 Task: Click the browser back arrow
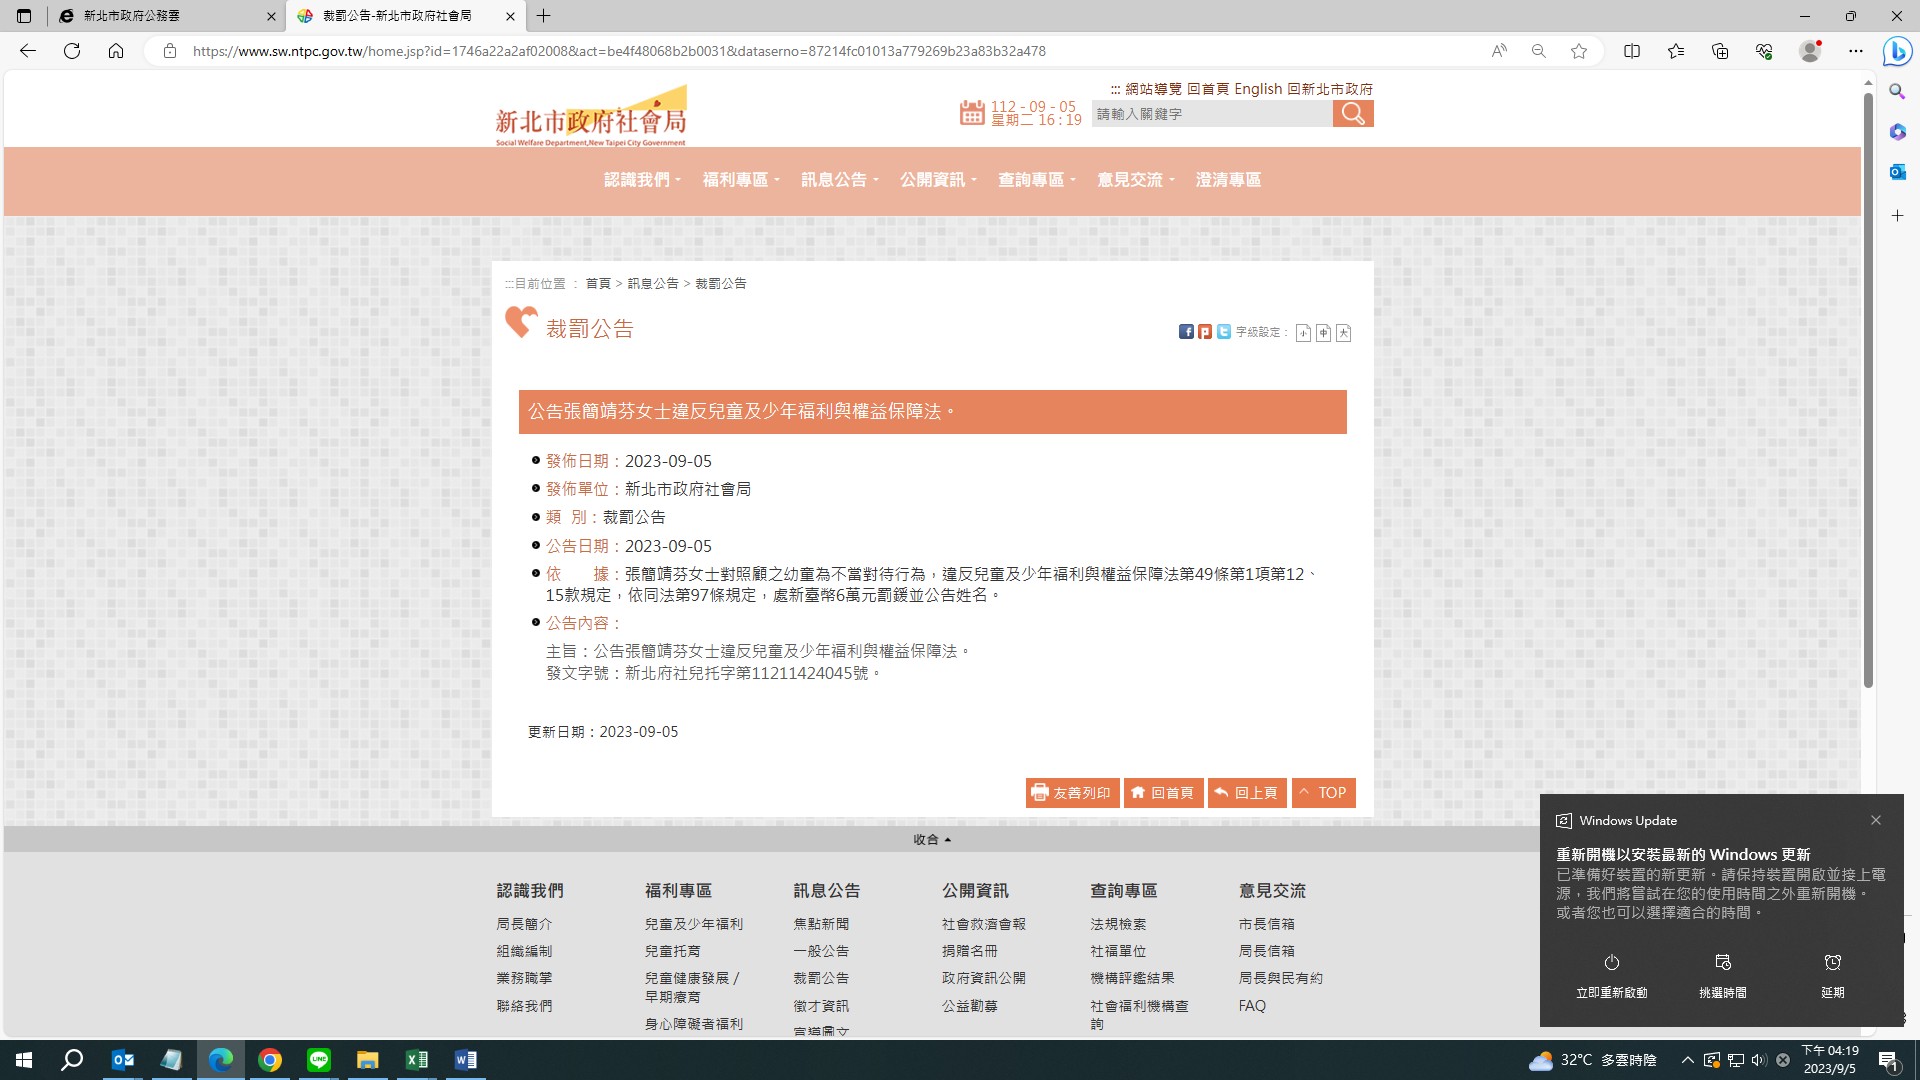click(x=28, y=51)
